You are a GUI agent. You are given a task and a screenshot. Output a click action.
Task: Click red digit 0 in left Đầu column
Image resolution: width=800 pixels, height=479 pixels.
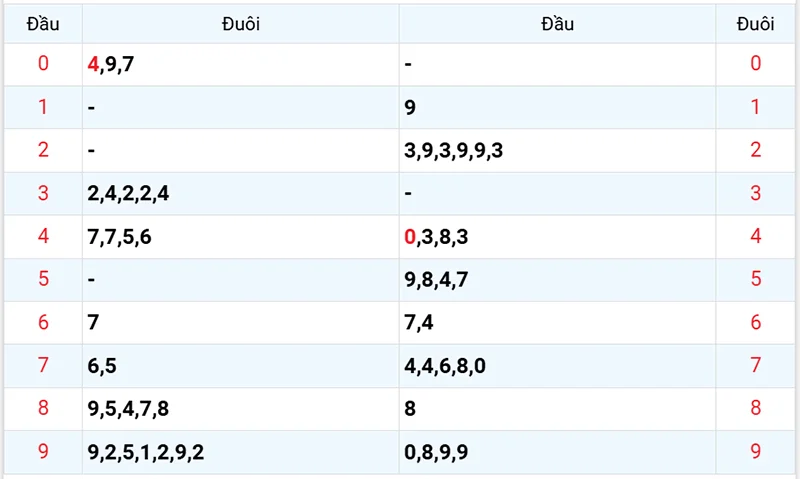[x=43, y=63]
